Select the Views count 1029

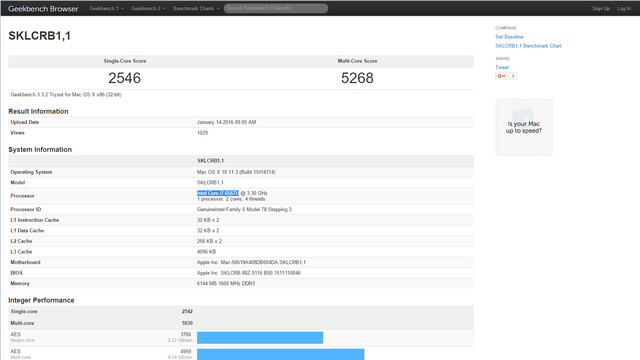point(202,133)
